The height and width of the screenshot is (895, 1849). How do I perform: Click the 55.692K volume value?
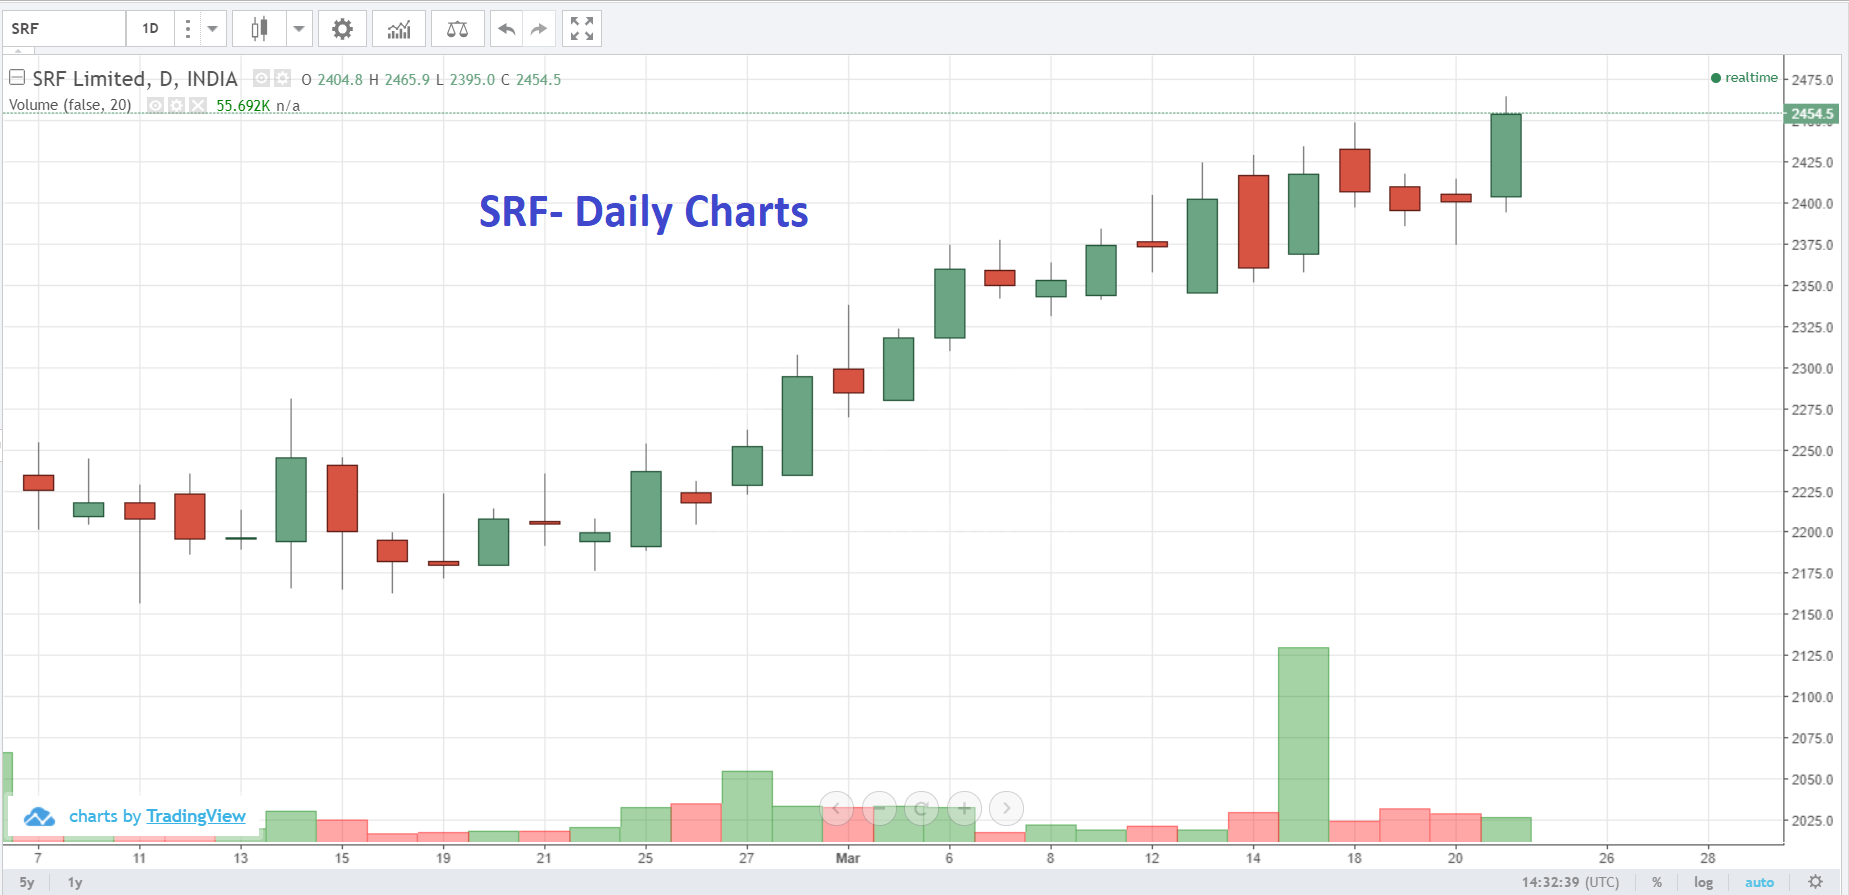(243, 105)
